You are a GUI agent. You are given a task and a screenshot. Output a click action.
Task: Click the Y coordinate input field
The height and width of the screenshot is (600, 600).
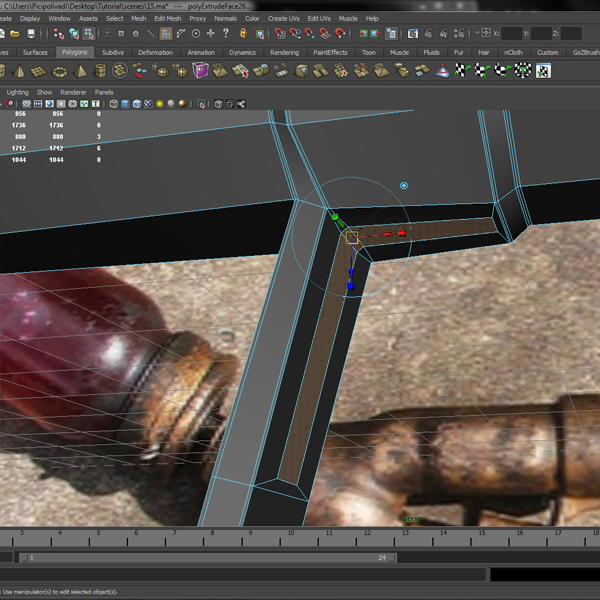pos(541,34)
